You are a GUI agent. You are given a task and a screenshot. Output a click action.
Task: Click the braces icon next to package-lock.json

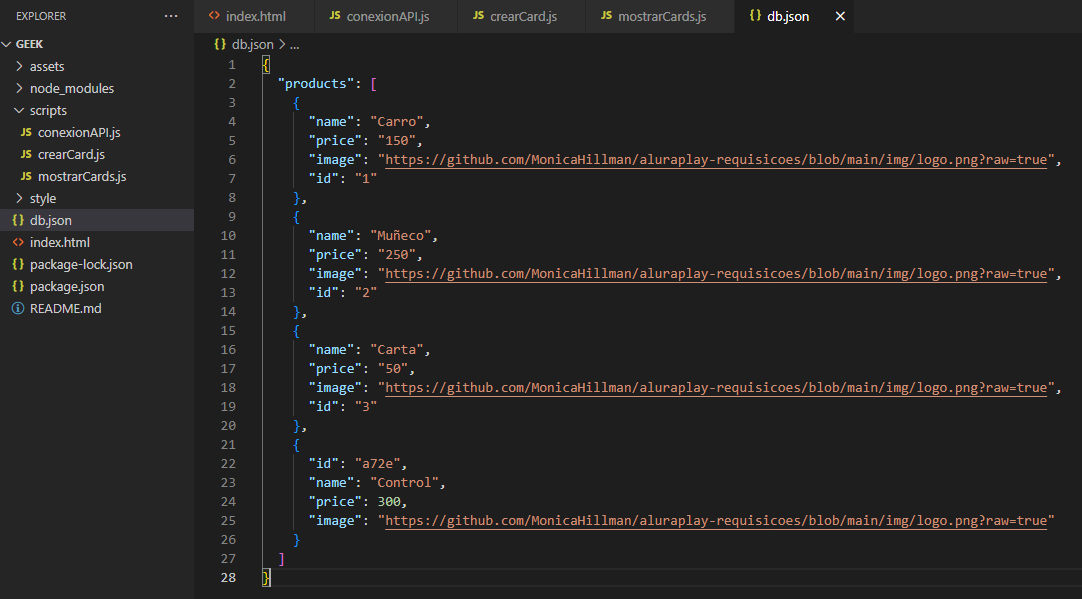tap(18, 265)
